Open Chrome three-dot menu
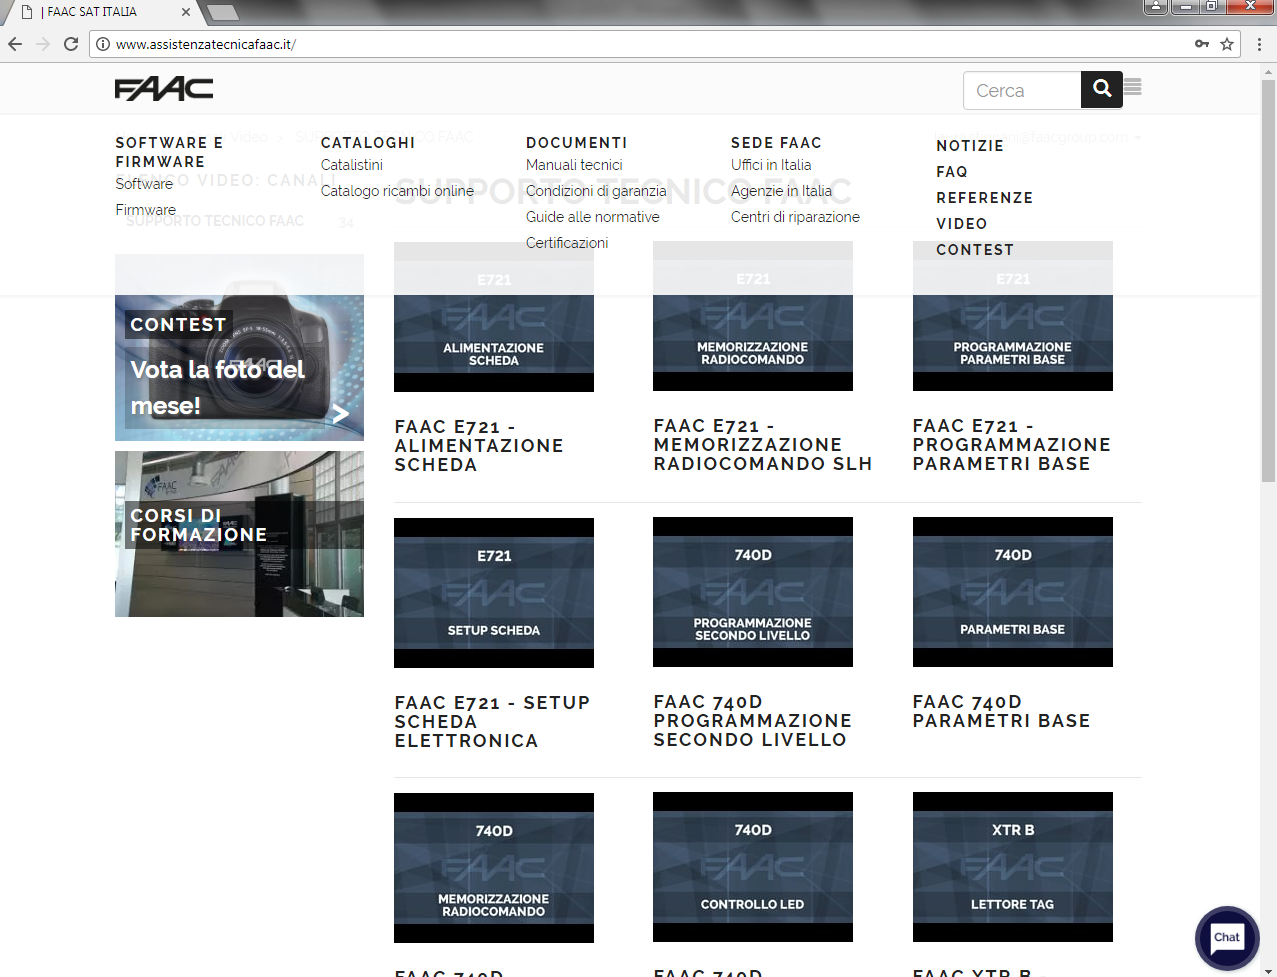Image resolution: width=1277 pixels, height=977 pixels. pos(1259,44)
